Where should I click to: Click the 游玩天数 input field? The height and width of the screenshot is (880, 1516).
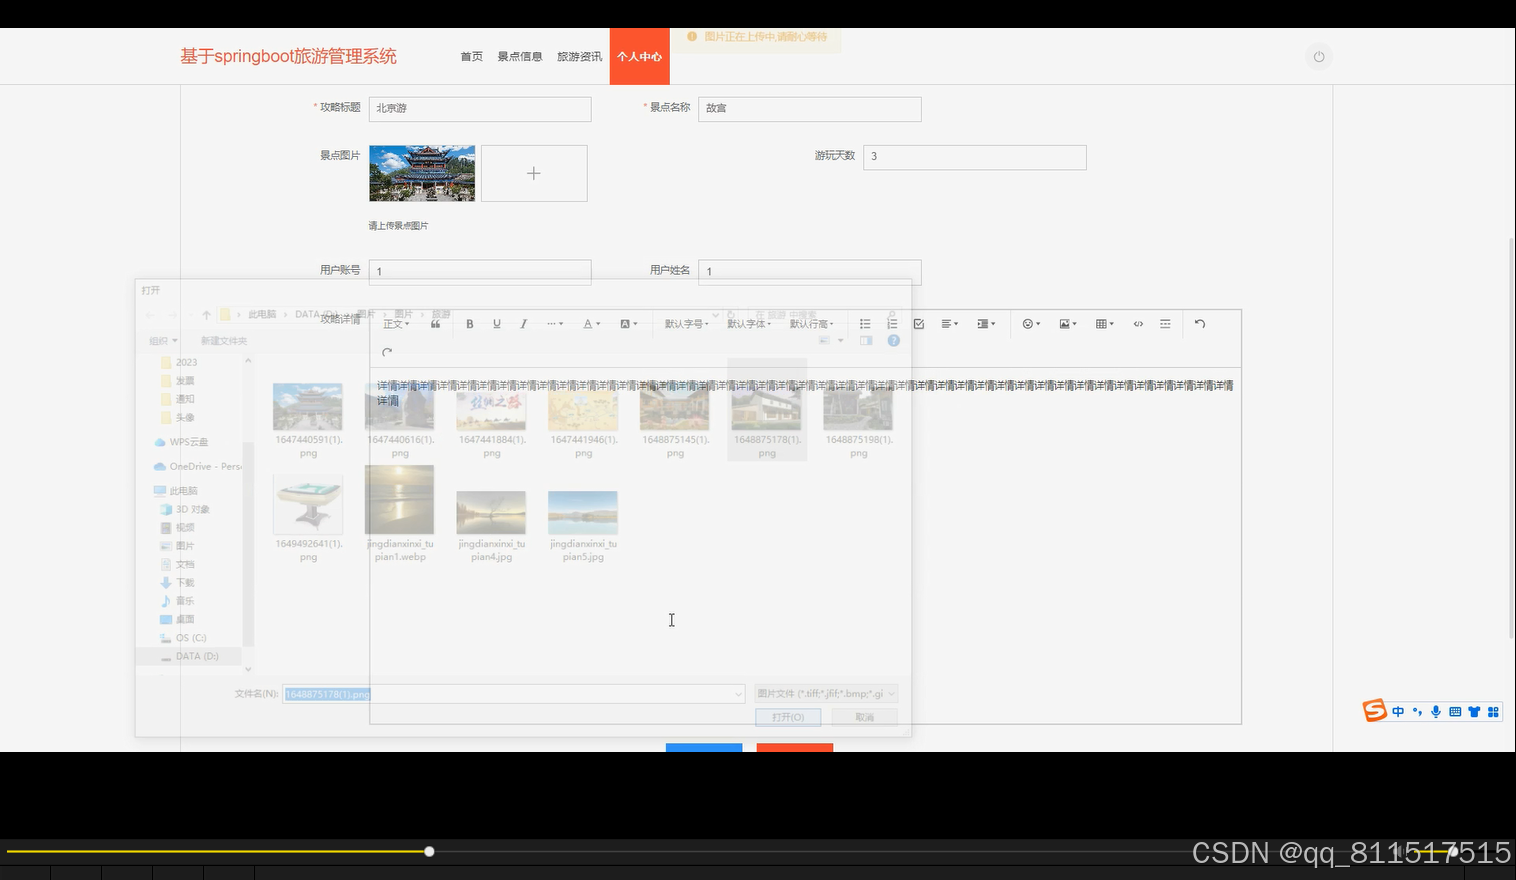(x=975, y=156)
